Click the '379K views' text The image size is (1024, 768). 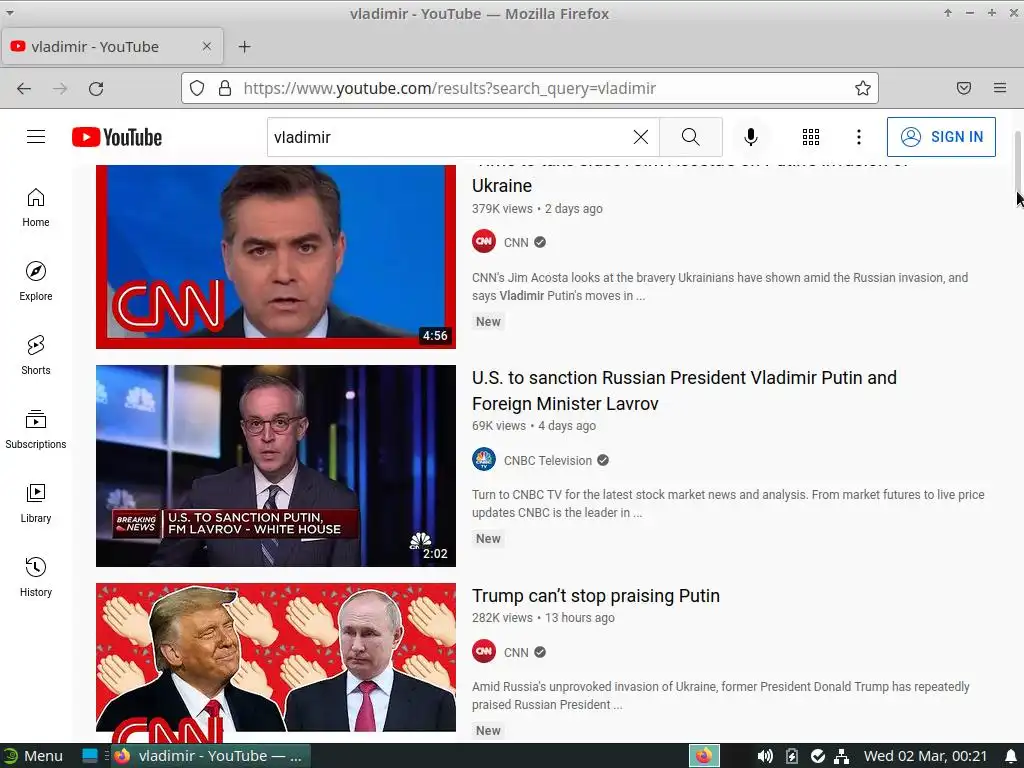[x=502, y=209]
